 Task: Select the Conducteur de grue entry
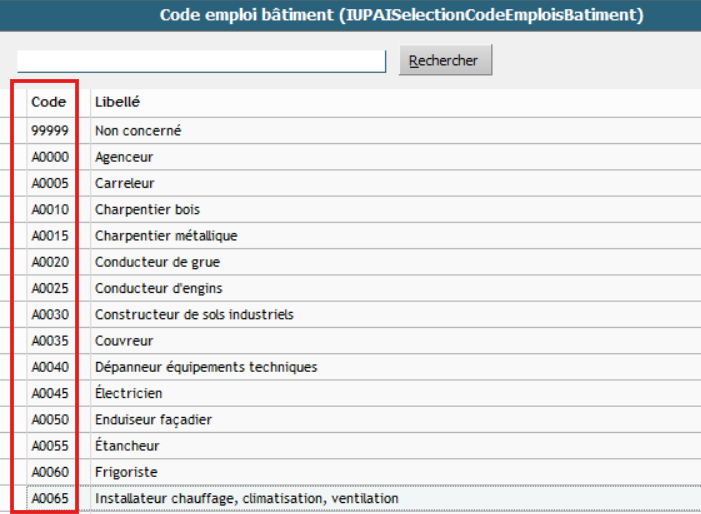(157, 262)
